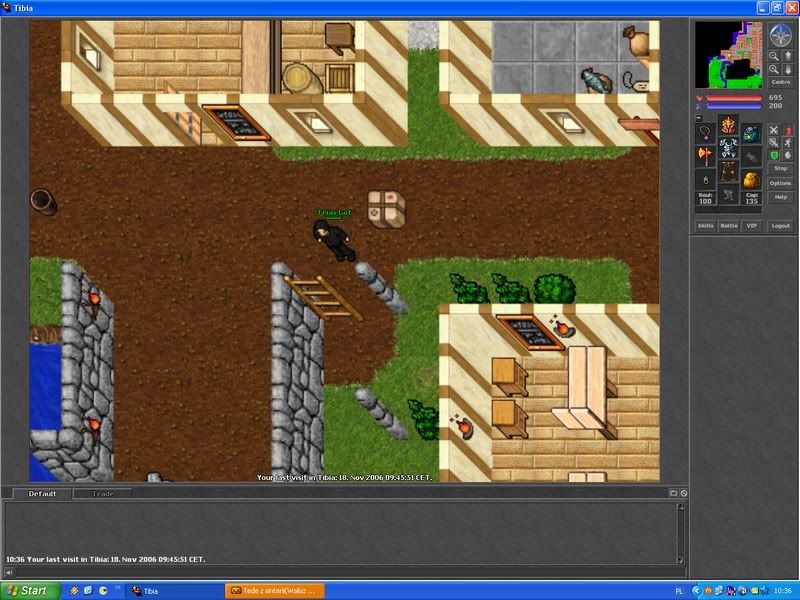Click the taskbar clock showing 10:36
This screenshot has width=800, height=600.
pyautogui.click(x=783, y=591)
